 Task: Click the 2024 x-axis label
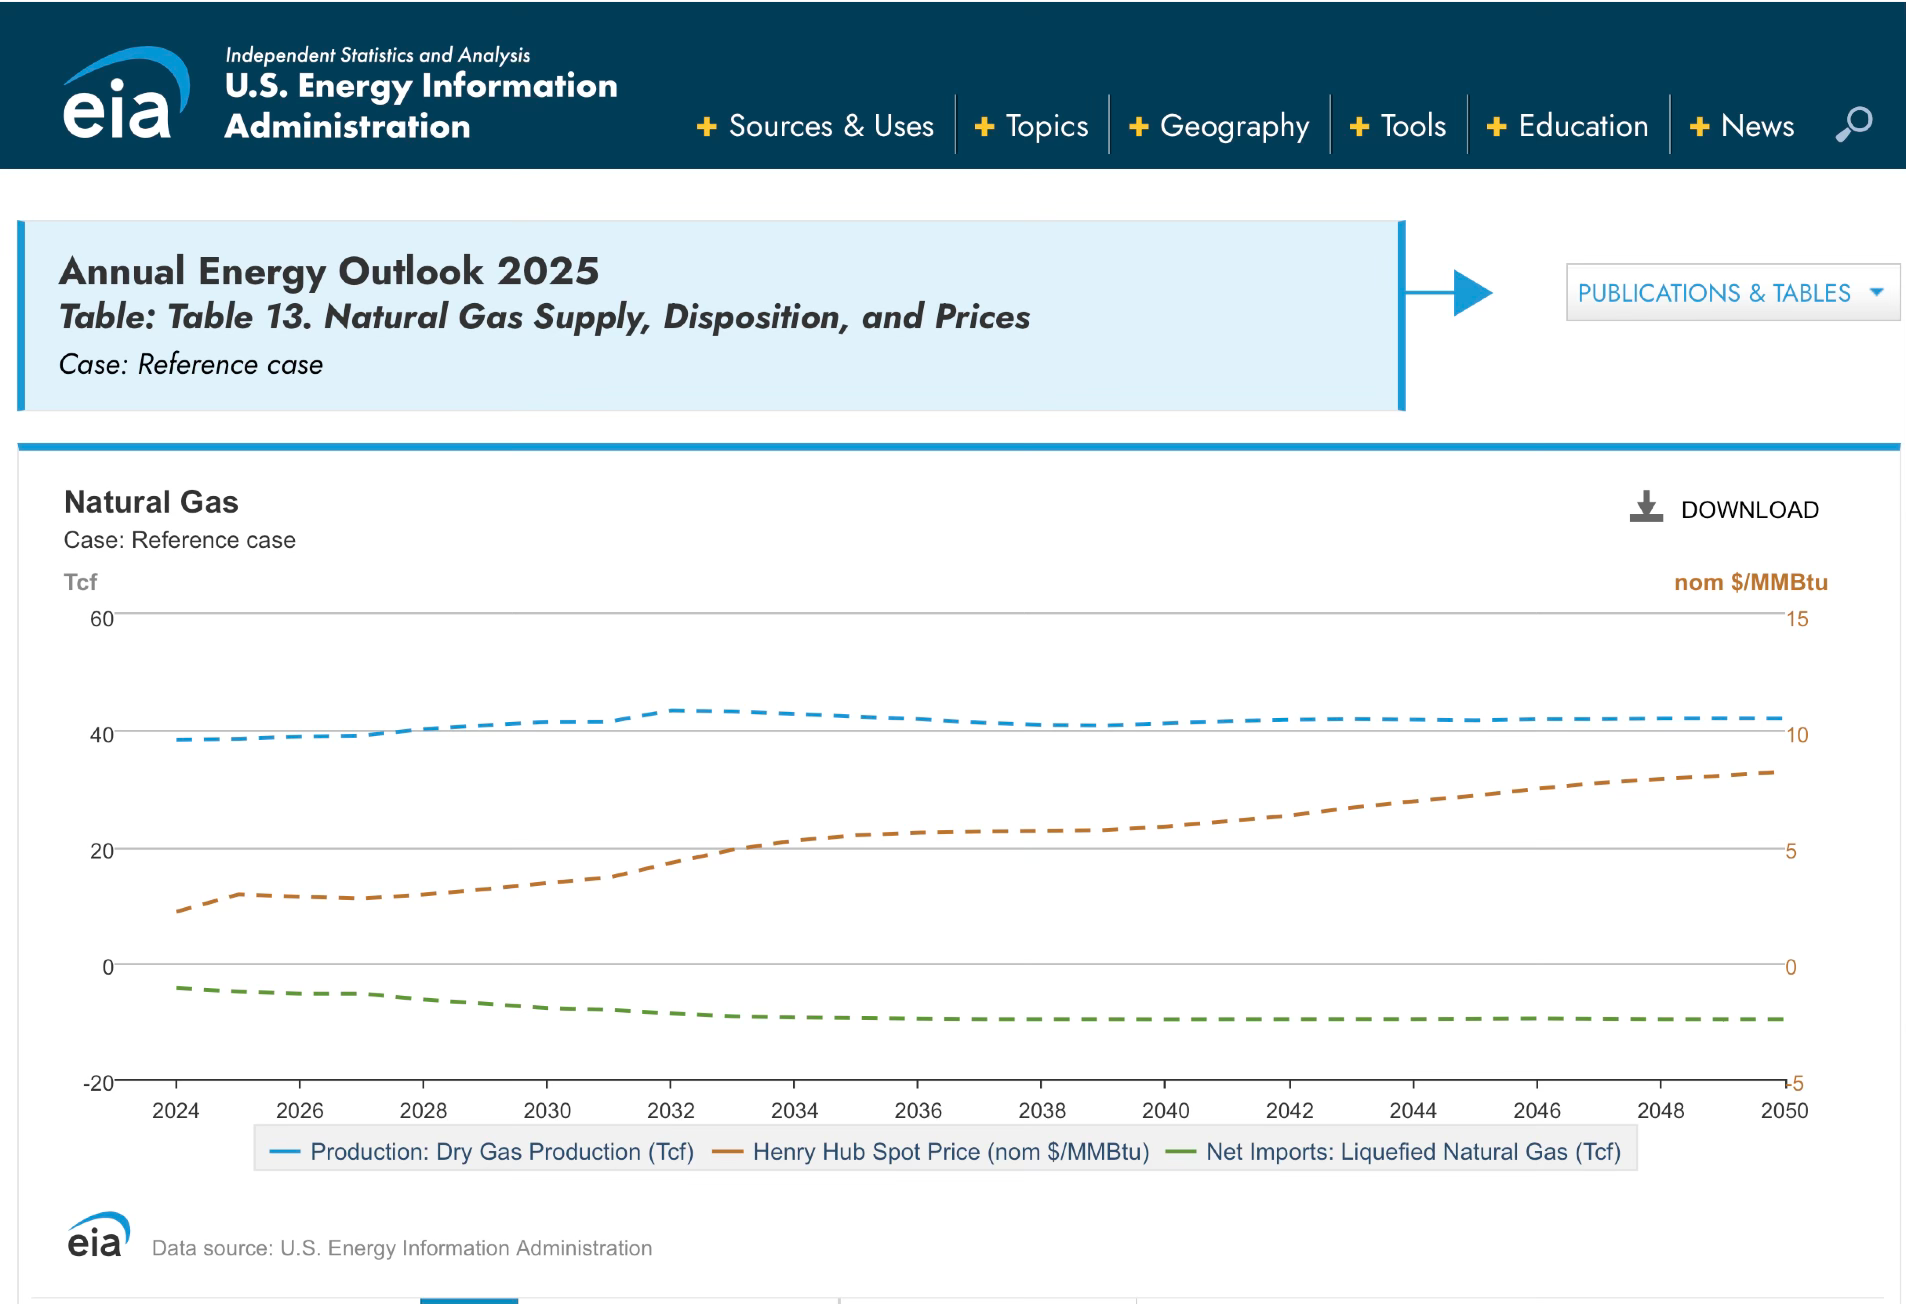pos(176,1111)
